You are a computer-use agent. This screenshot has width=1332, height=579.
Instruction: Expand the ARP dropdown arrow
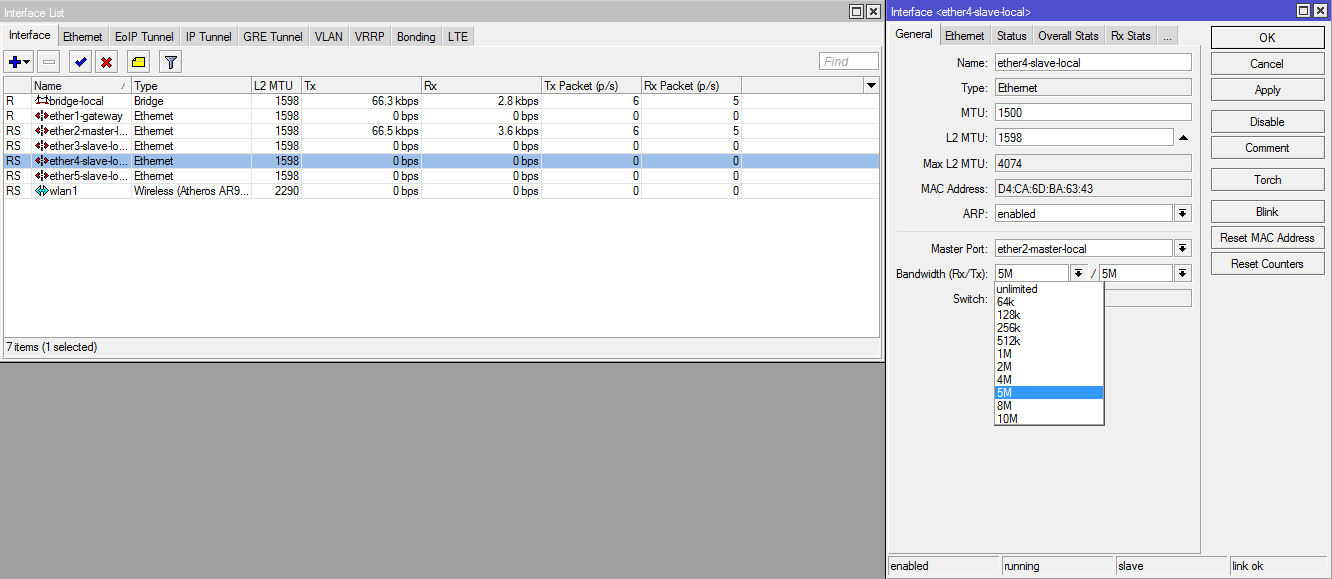coord(1183,213)
